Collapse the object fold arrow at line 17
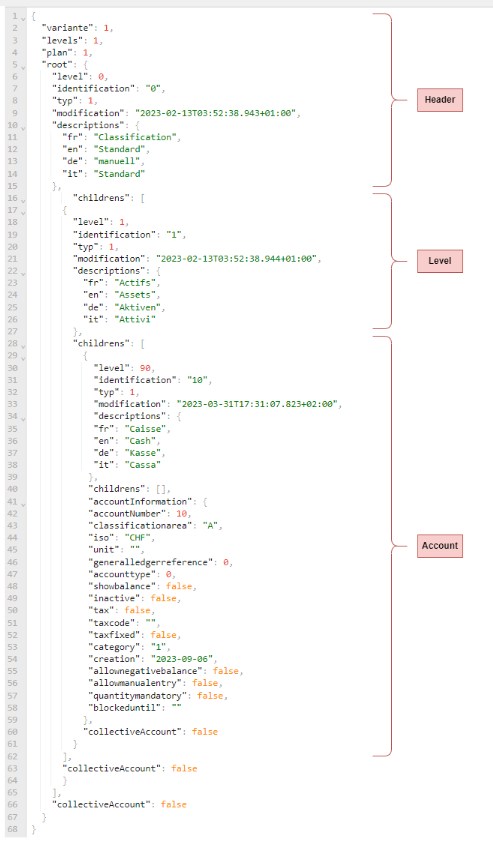The image size is (493, 842). pos(23,213)
